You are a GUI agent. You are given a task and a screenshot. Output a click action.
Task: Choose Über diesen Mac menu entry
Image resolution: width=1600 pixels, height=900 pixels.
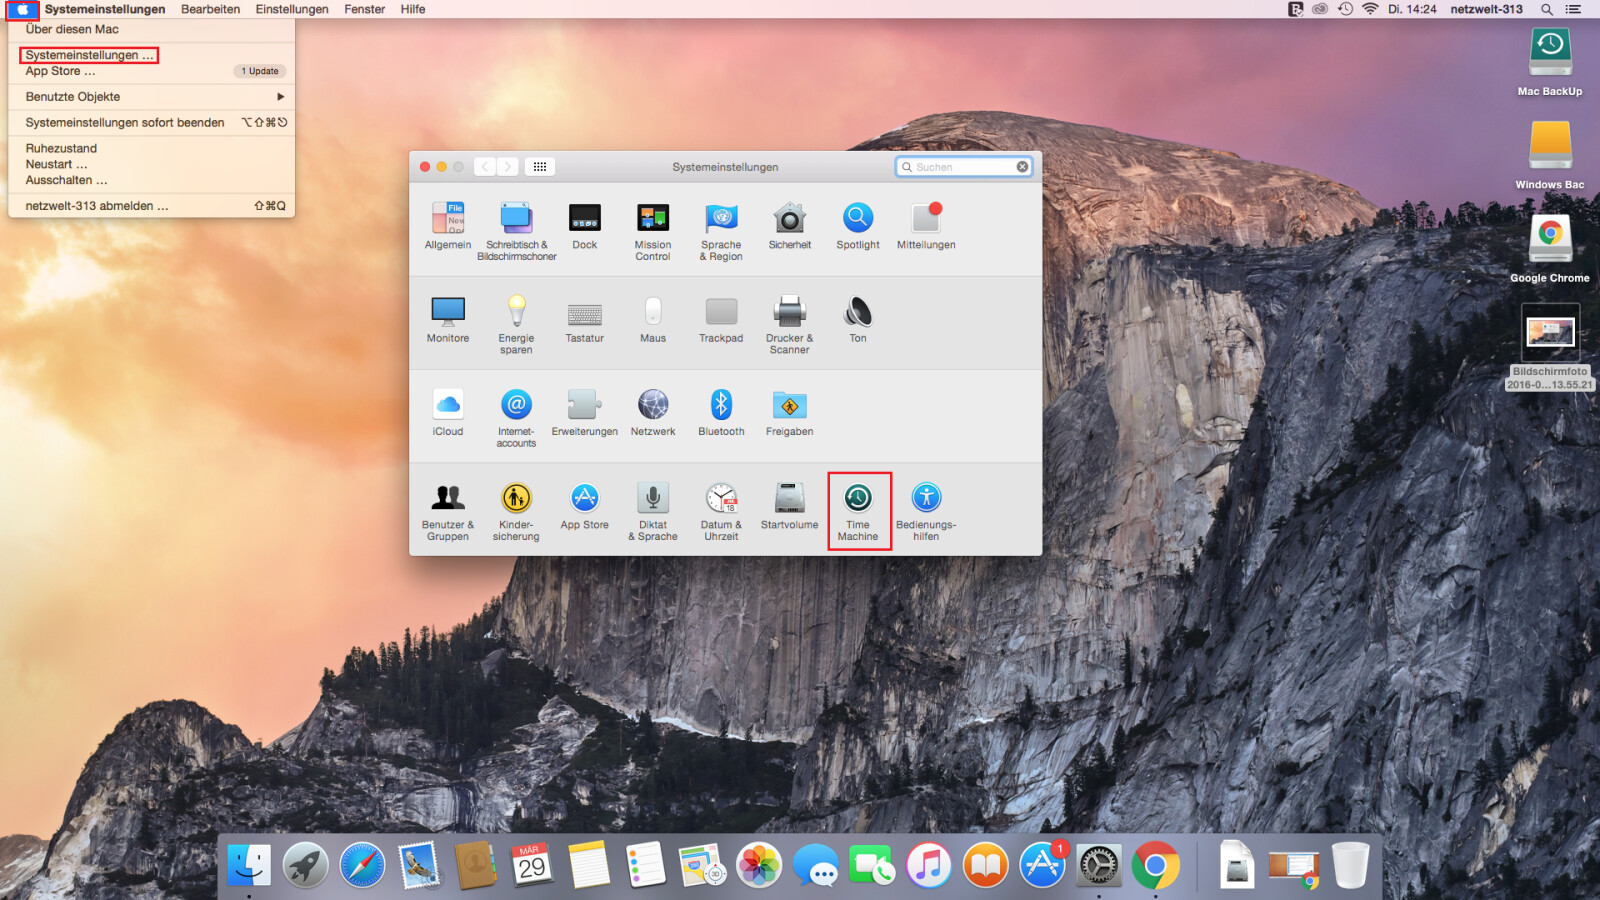tap(72, 30)
